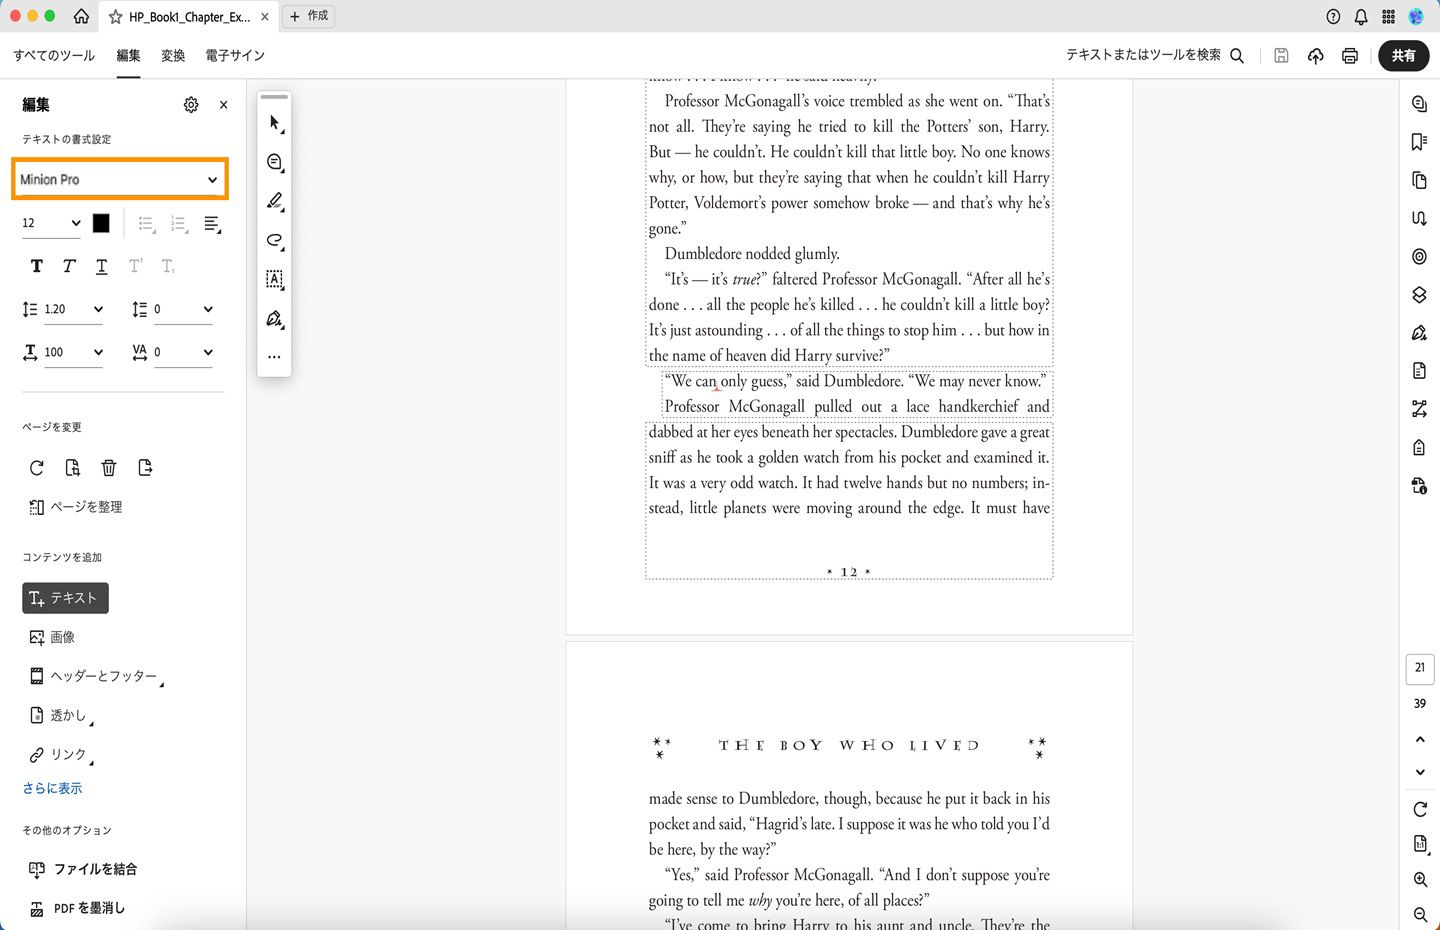This screenshot has height=930, width=1440.
Task: Apply bulleted list formatting
Action: point(147,224)
